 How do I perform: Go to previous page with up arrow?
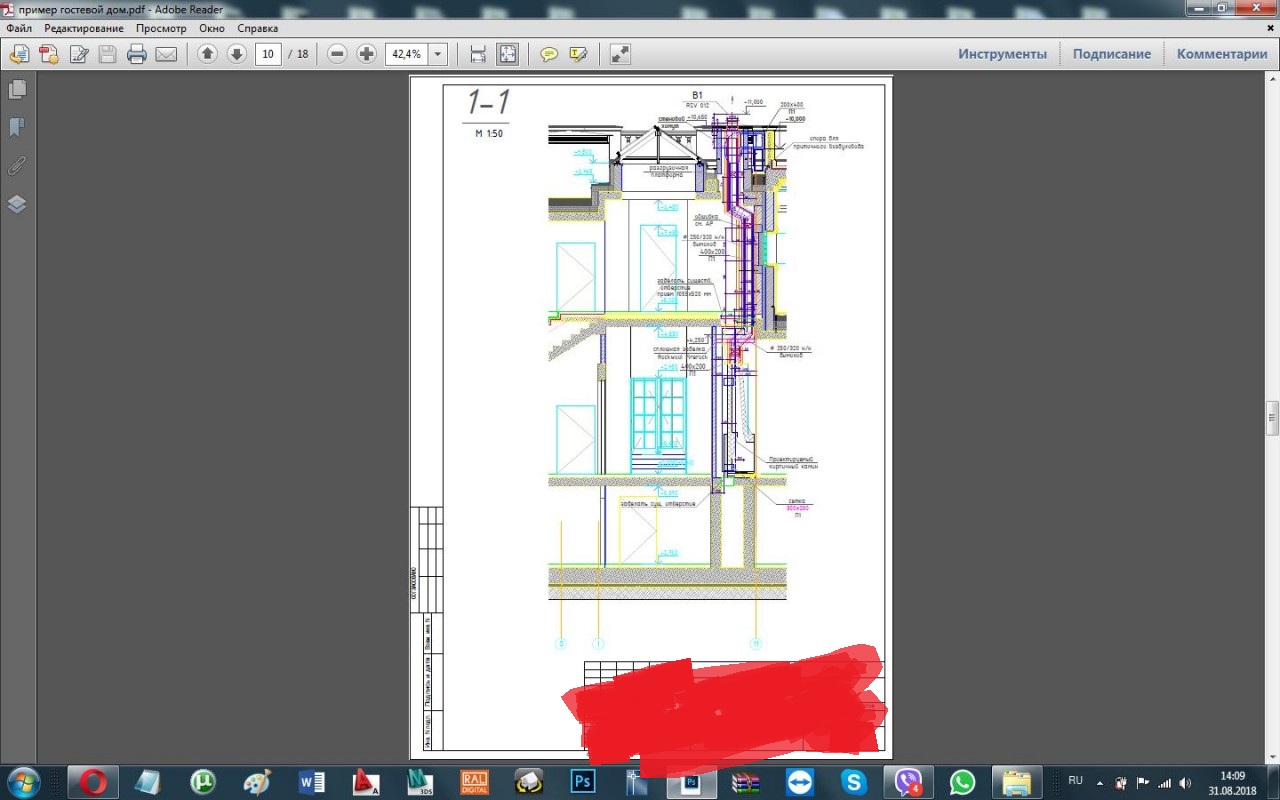point(207,54)
